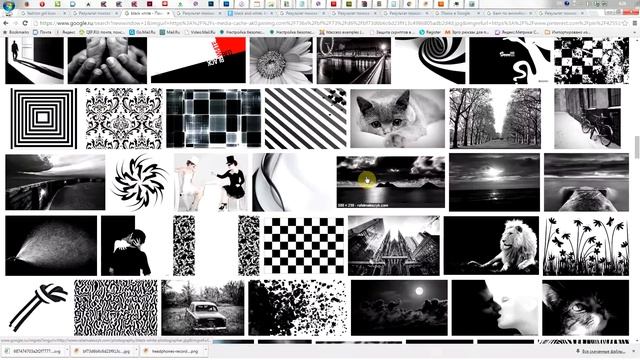The width and height of the screenshot is (640, 360).
Task: Open the night bridge and Ferris wheel thumbnail
Action: (x=354, y=60)
